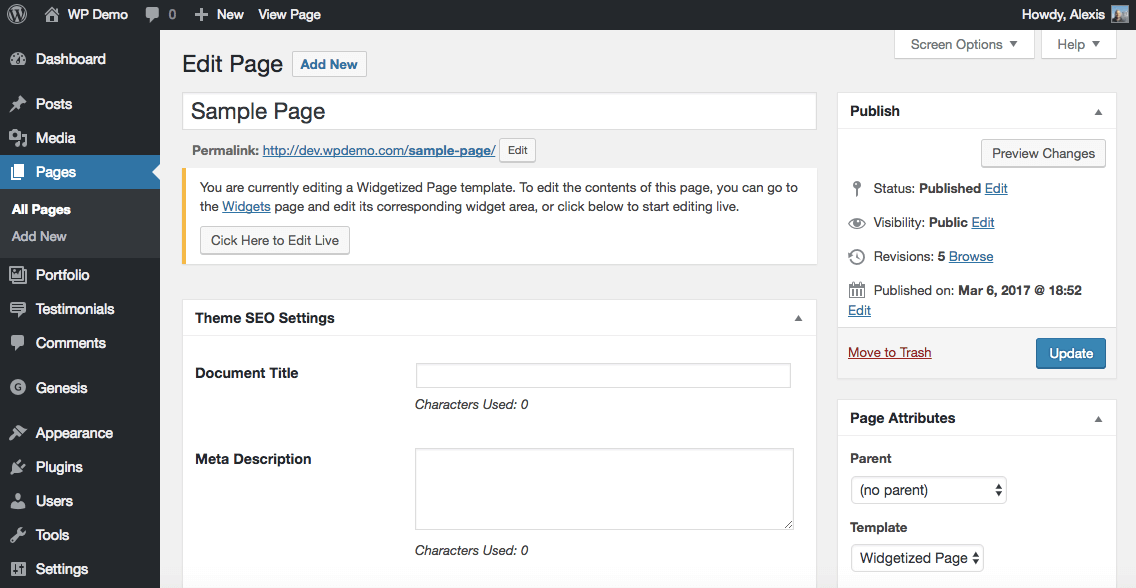Open the Template dropdown showing Widgetized Page
The image size is (1136, 588).
click(x=917, y=558)
